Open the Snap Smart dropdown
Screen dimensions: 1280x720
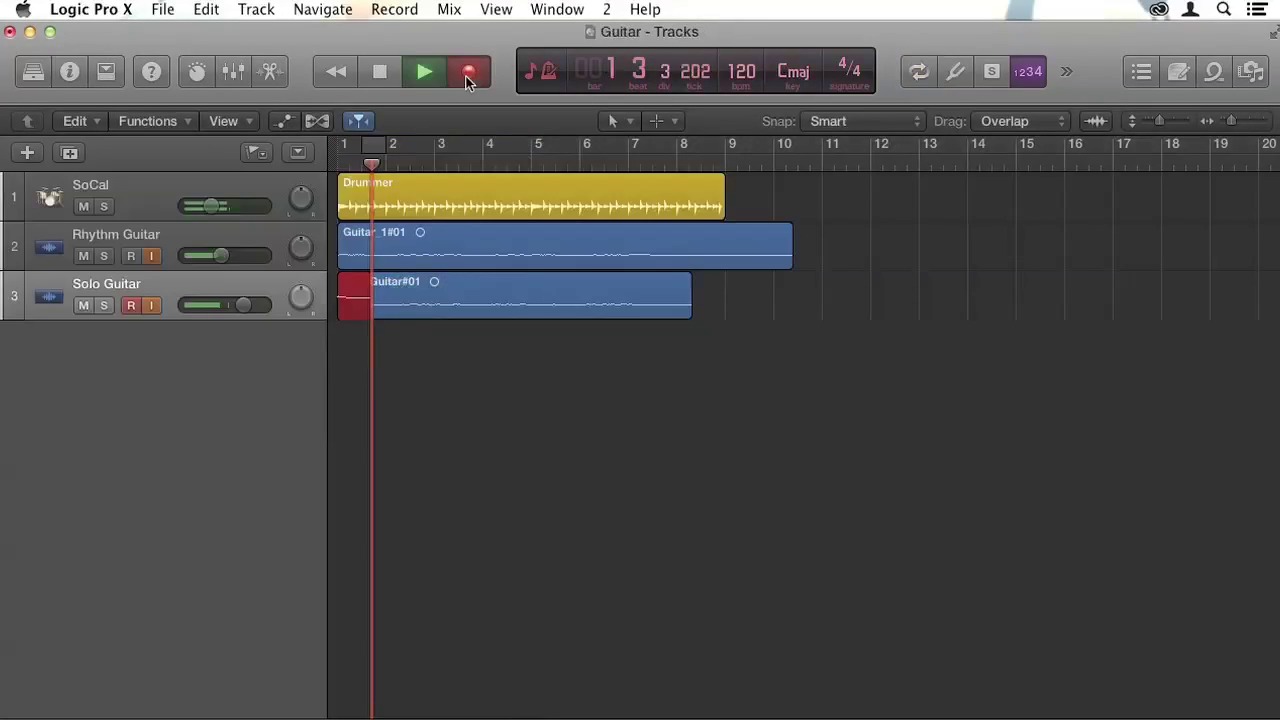[862, 121]
